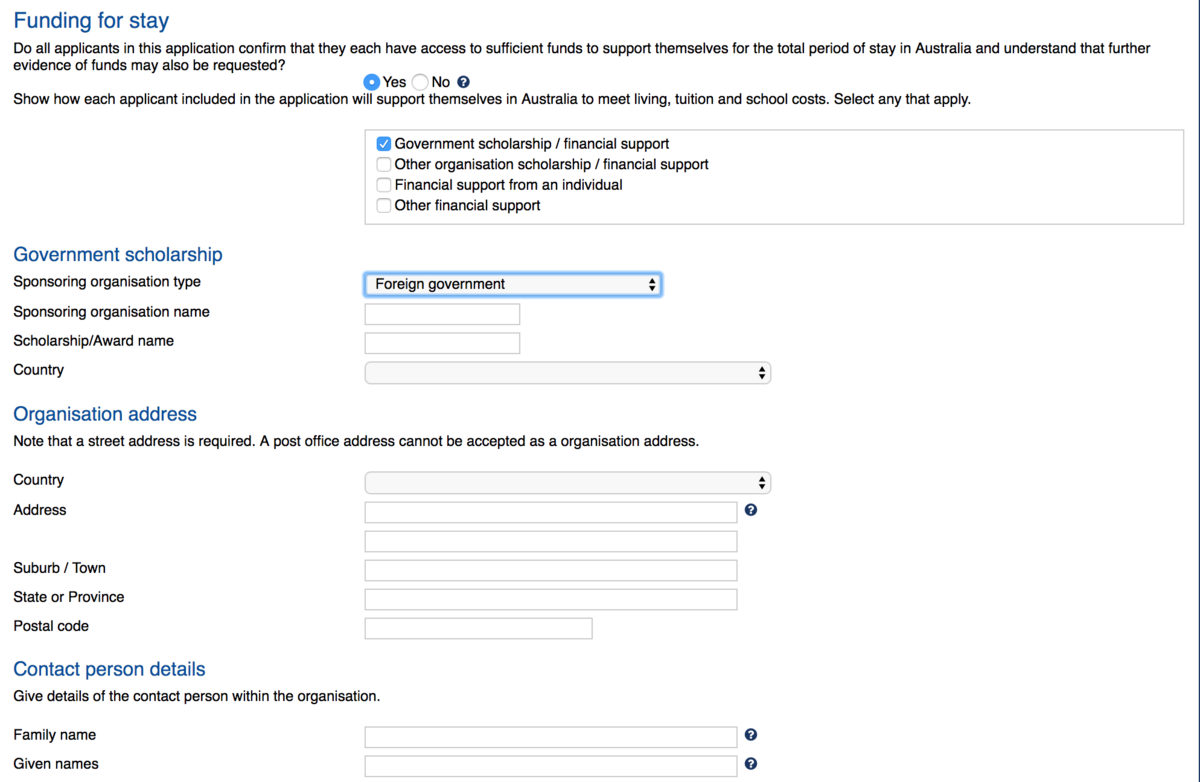This screenshot has height=782, width=1200.
Task: Click Sponsoring organisation name field
Action: click(442, 314)
